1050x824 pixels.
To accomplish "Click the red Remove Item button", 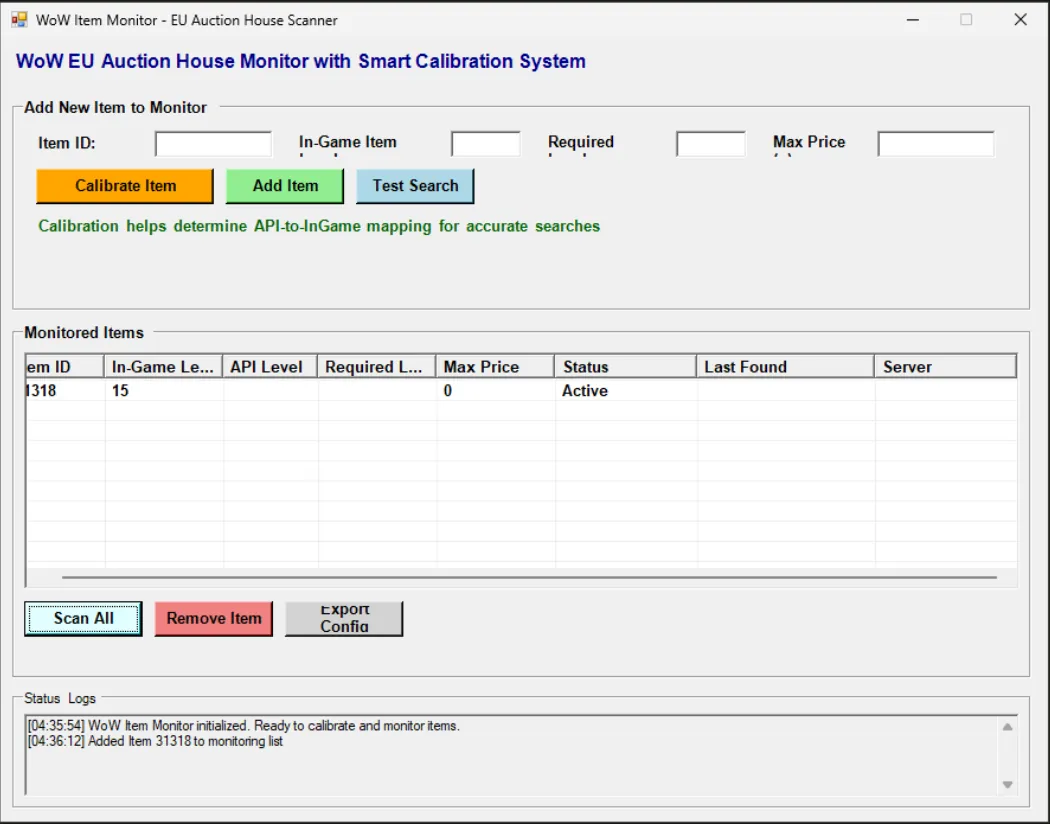I will click(x=214, y=619).
